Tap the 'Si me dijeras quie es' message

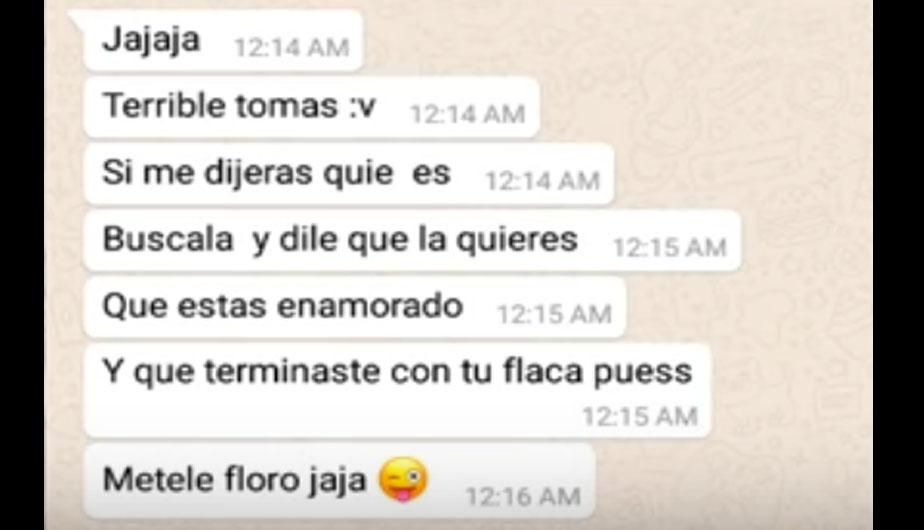click(348, 174)
